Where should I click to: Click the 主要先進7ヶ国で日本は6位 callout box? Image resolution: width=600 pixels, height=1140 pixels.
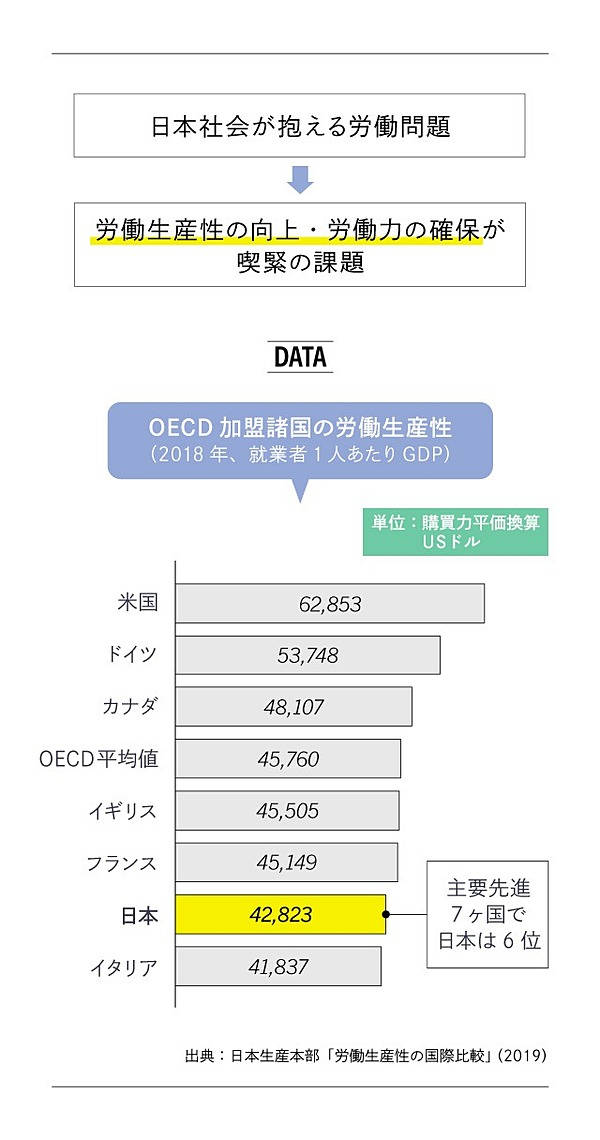(x=489, y=914)
